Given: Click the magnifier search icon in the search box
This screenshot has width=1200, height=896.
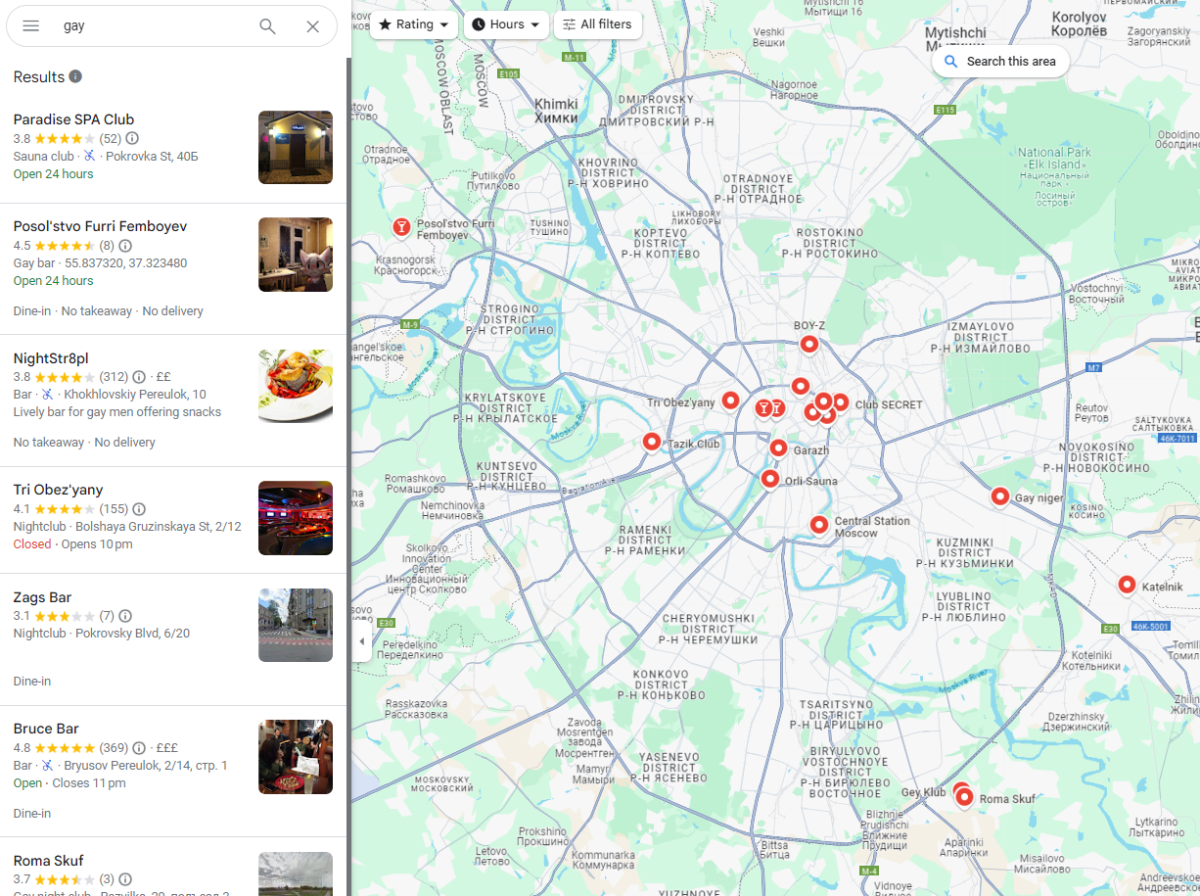Looking at the screenshot, I should pos(268,26).
